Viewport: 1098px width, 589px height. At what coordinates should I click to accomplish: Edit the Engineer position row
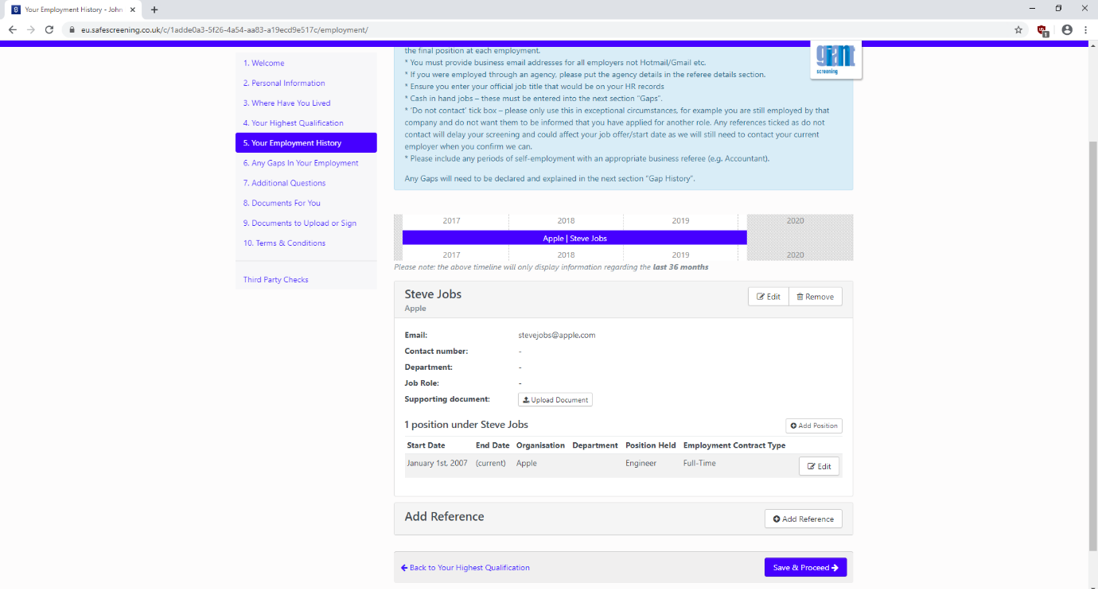coord(819,466)
